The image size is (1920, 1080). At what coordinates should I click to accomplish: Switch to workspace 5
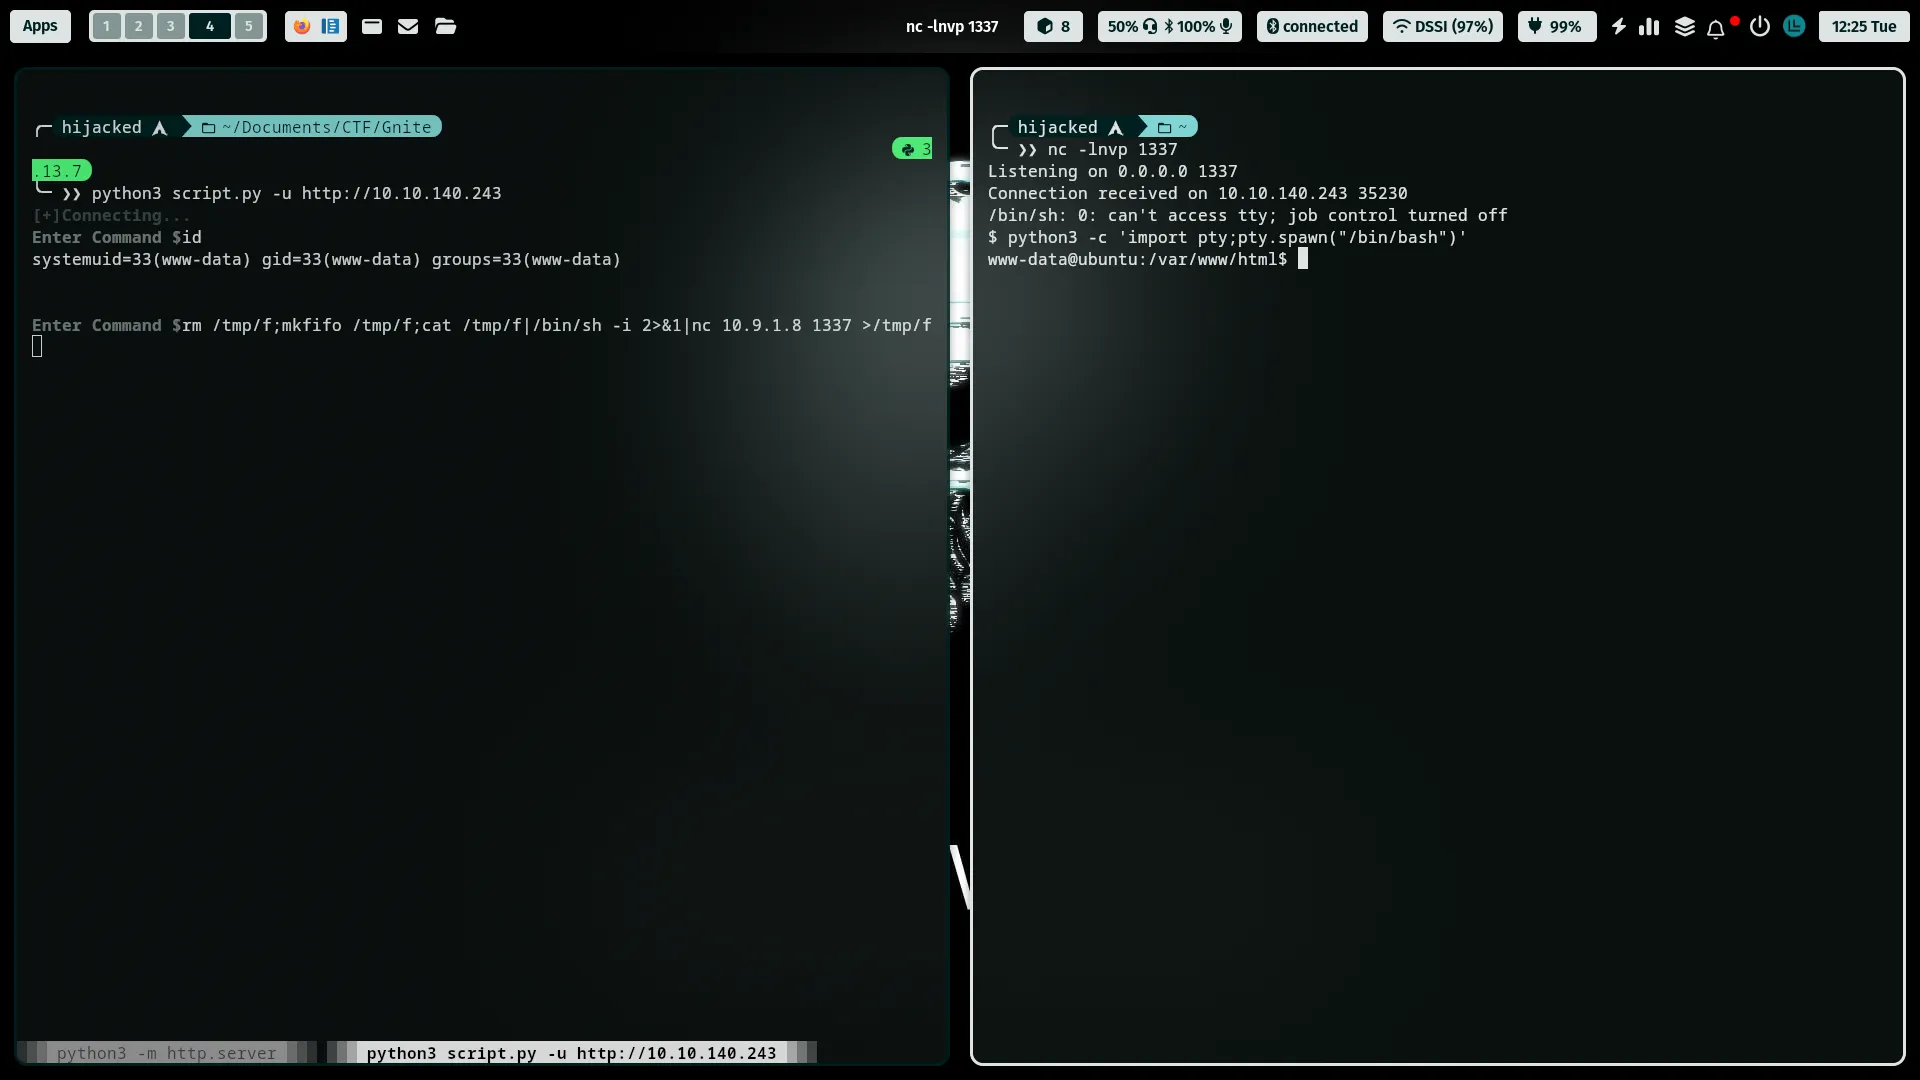249,26
